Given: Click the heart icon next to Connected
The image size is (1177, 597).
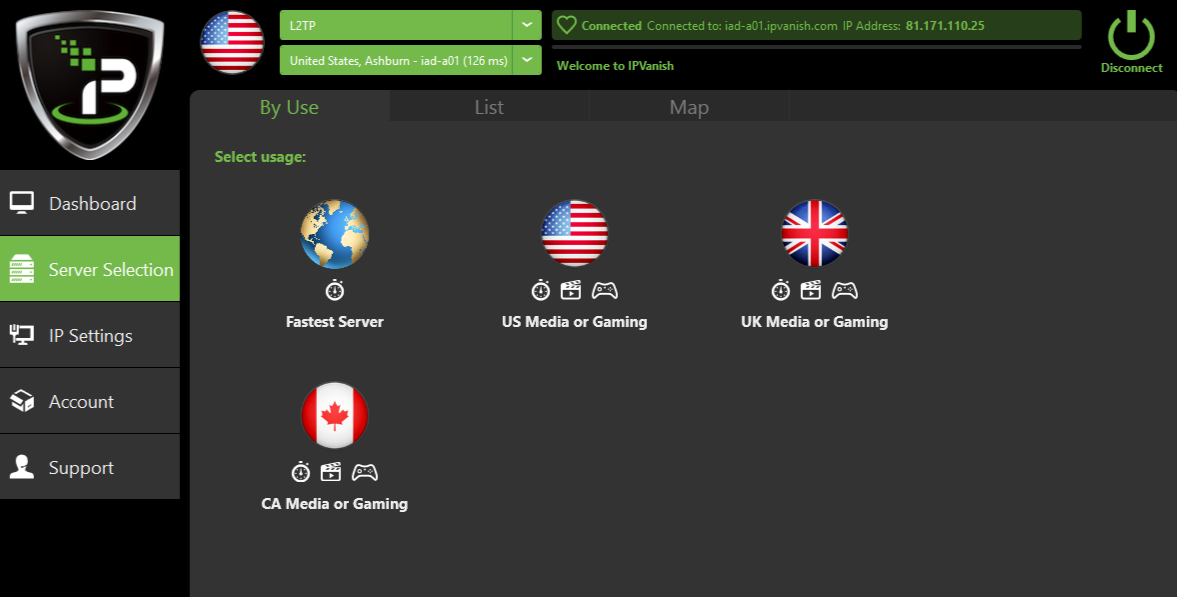Looking at the screenshot, I should pyautogui.click(x=567, y=26).
